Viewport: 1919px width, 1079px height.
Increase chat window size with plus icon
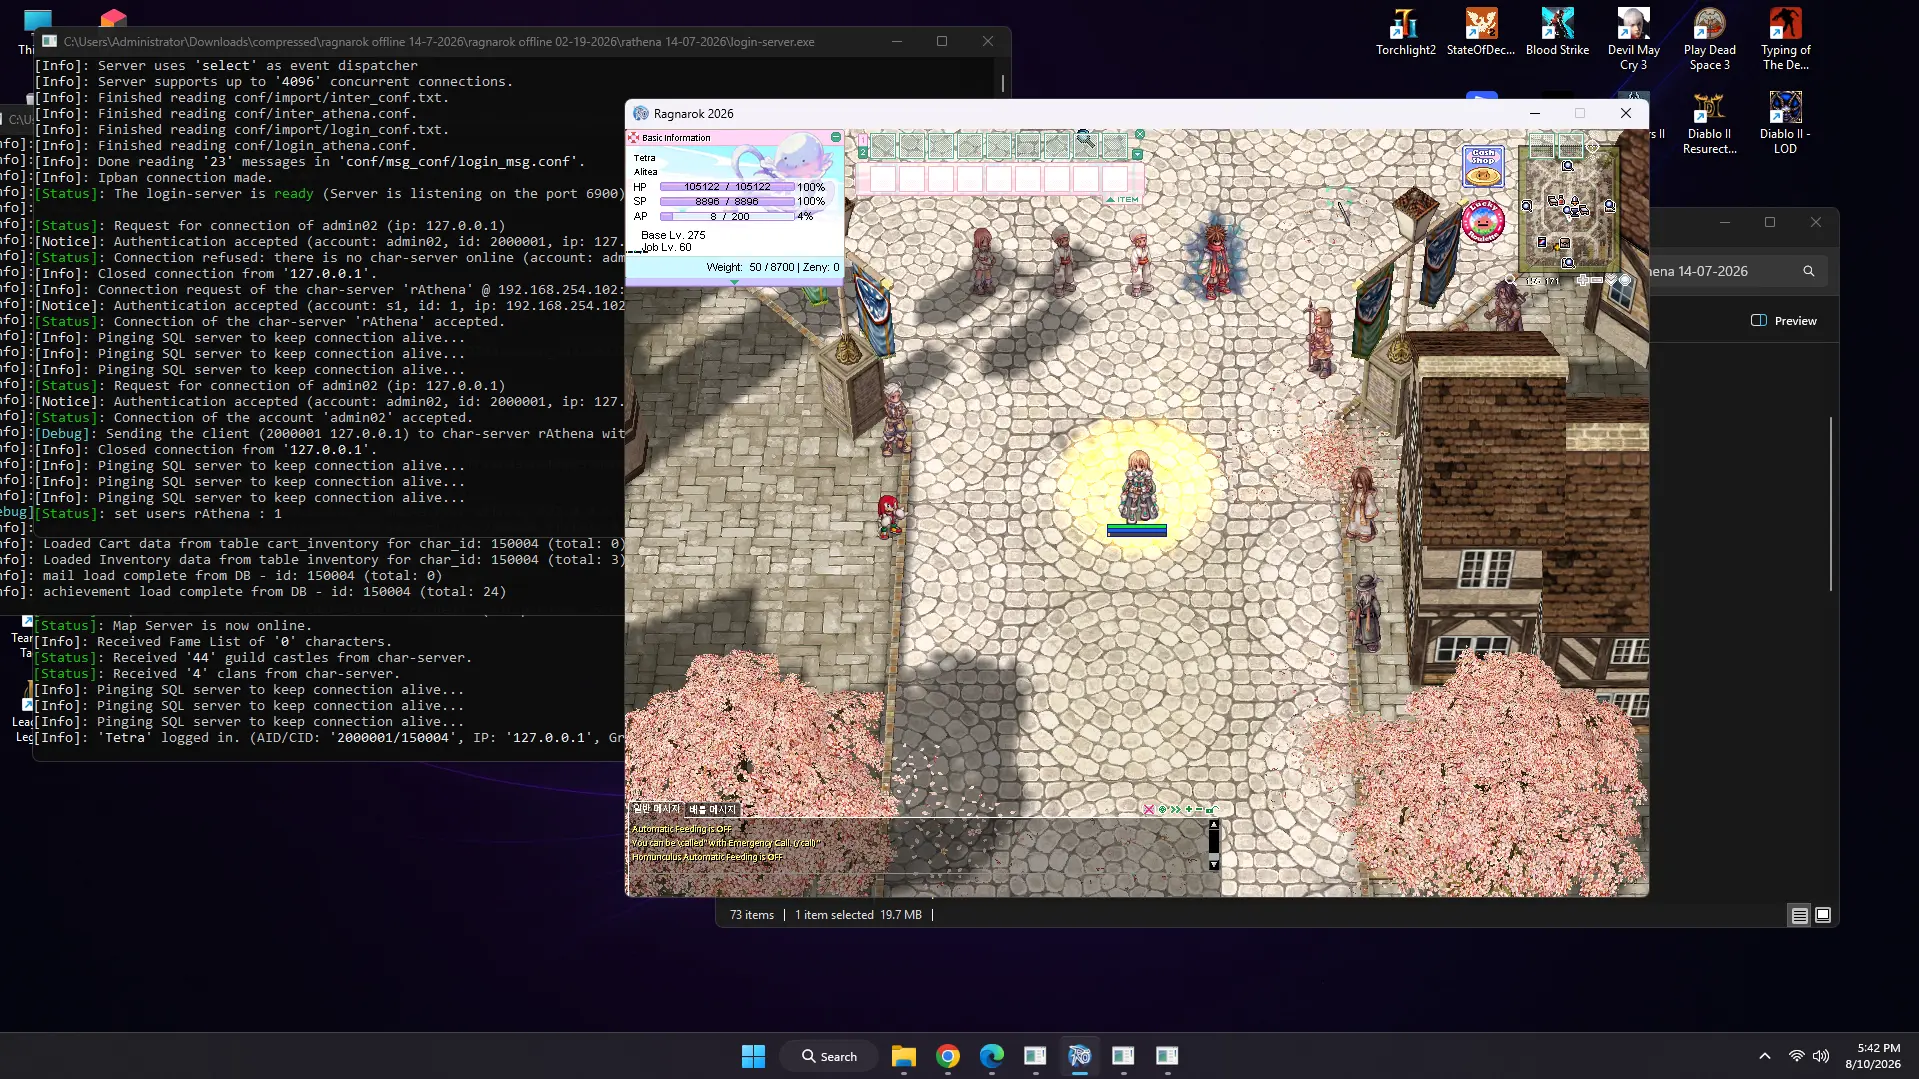click(x=1188, y=810)
